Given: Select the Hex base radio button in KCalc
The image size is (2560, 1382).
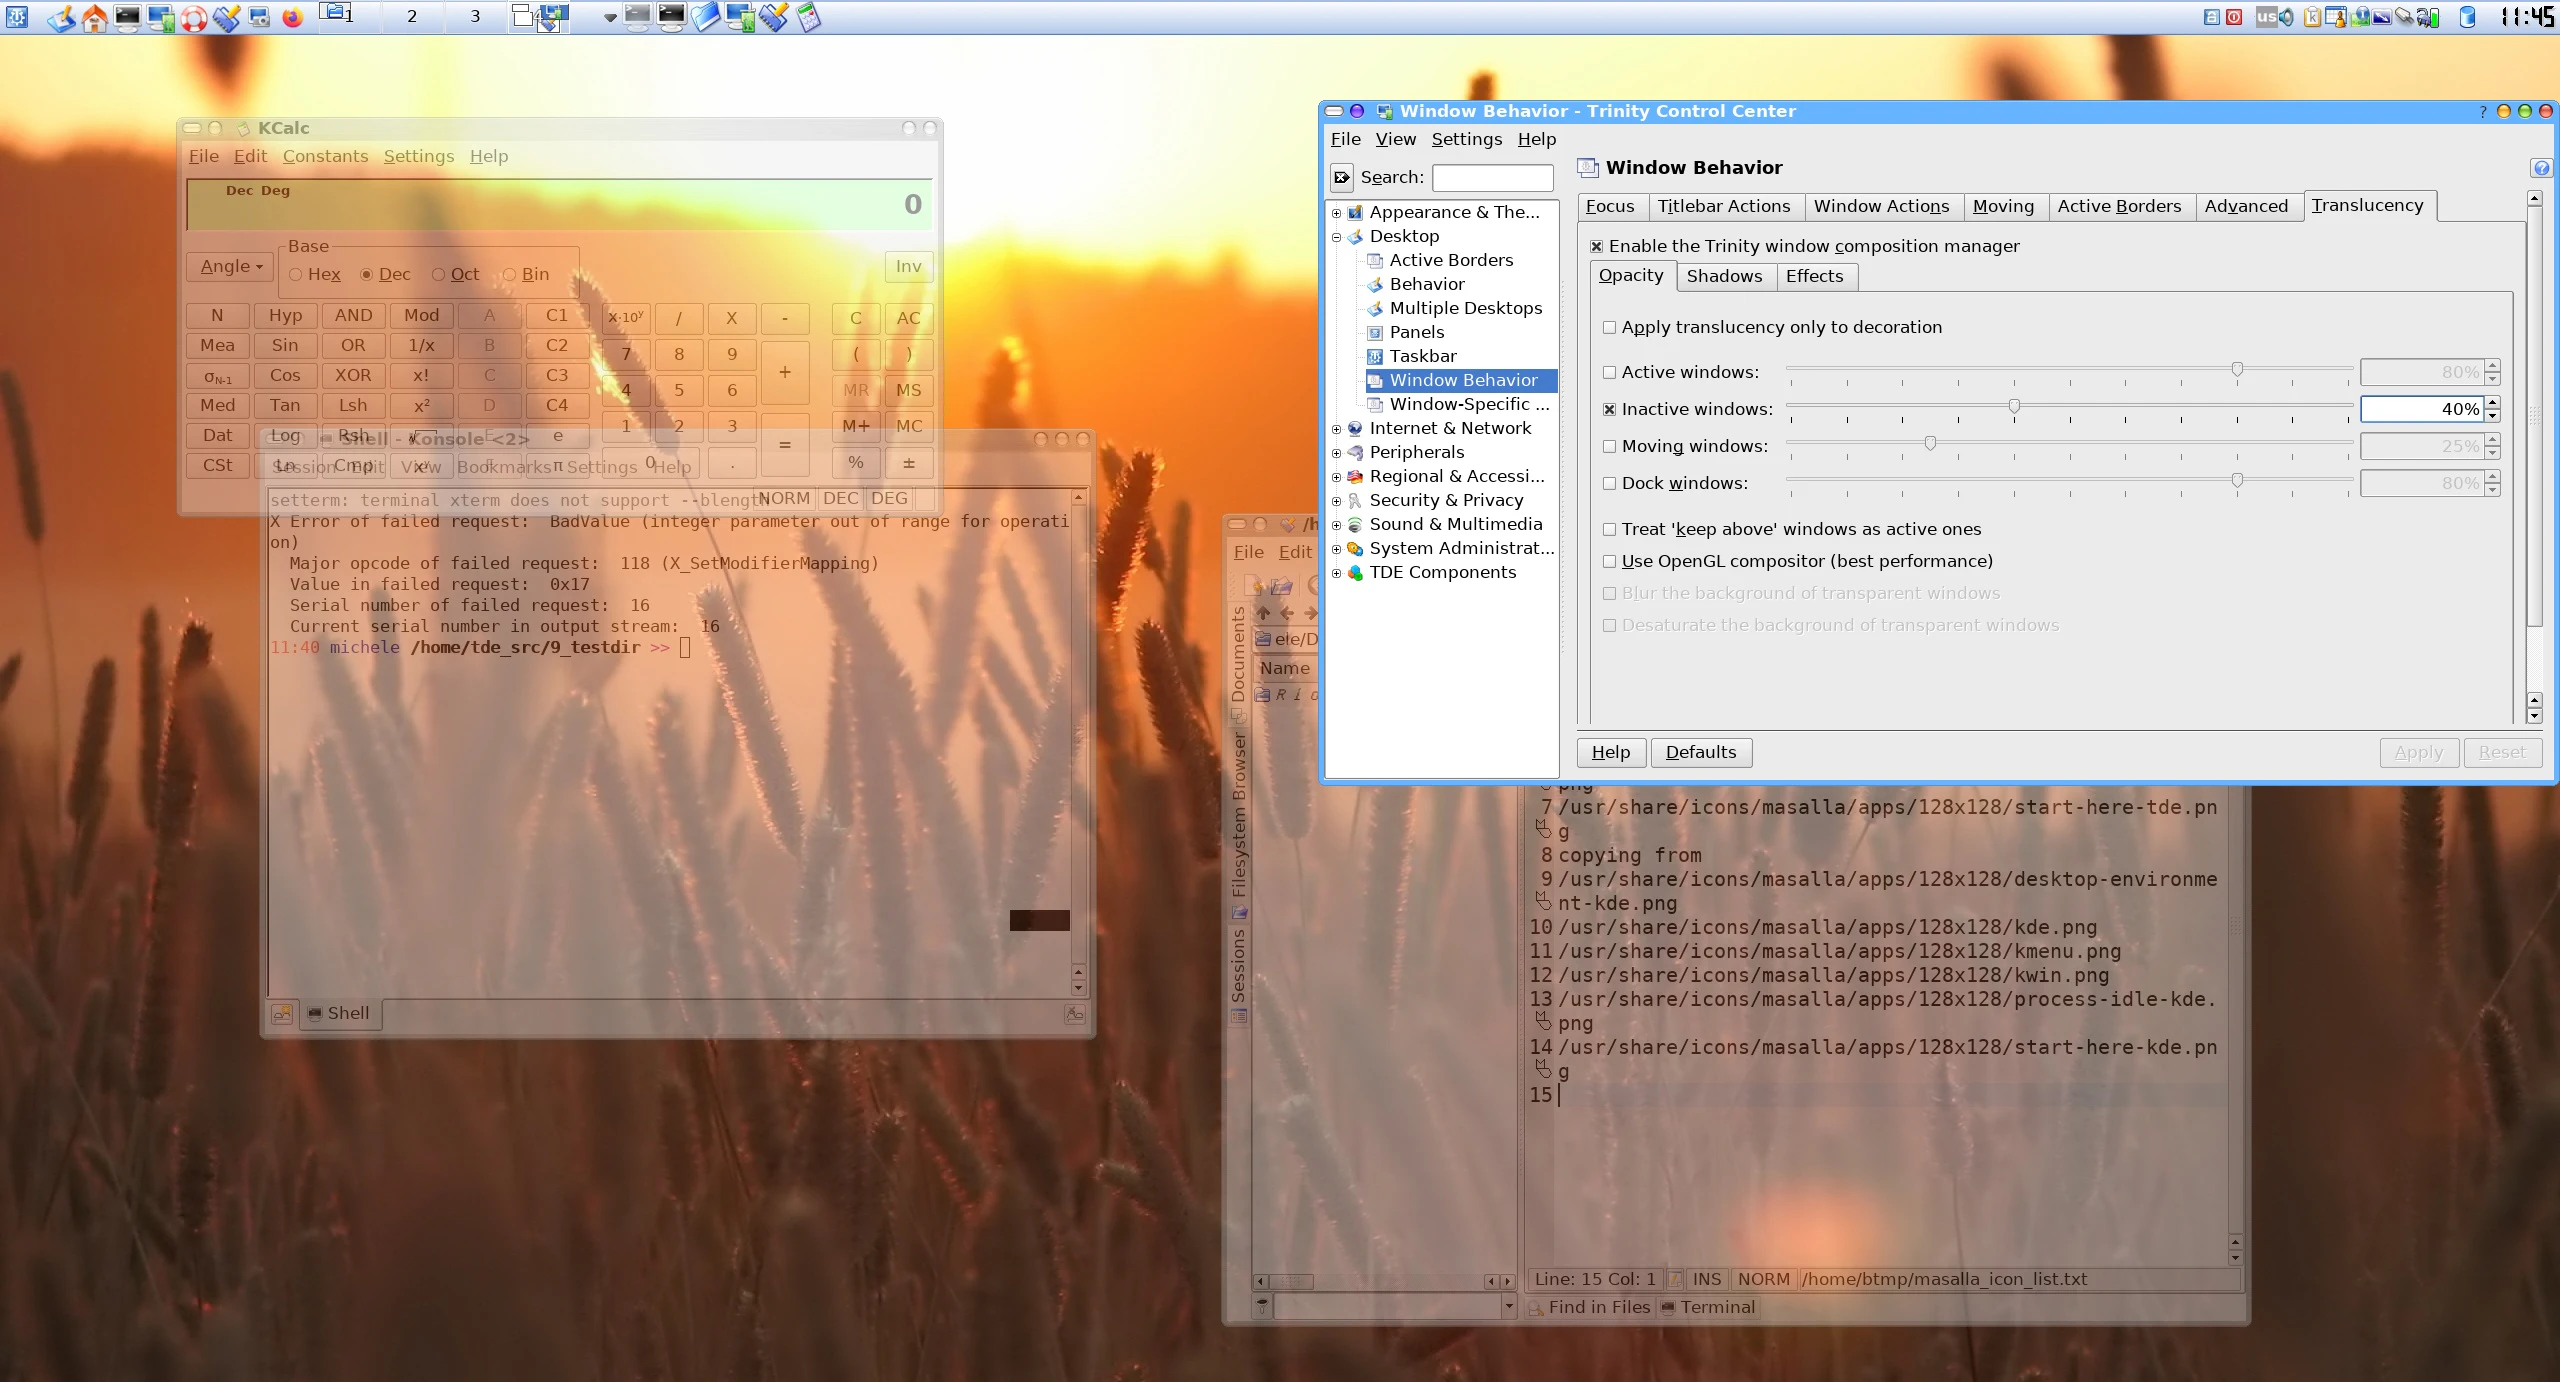Looking at the screenshot, I should click(295, 274).
